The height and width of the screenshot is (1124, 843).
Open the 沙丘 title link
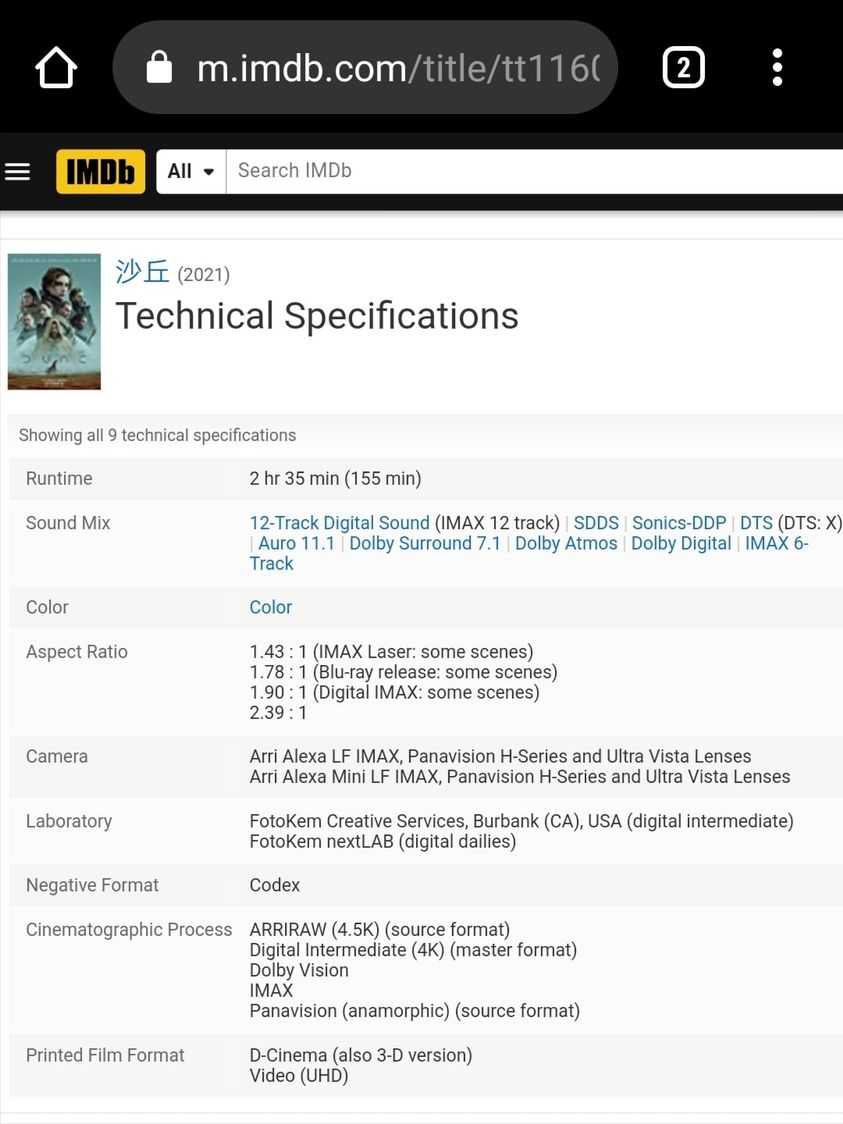[x=142, y=271]
